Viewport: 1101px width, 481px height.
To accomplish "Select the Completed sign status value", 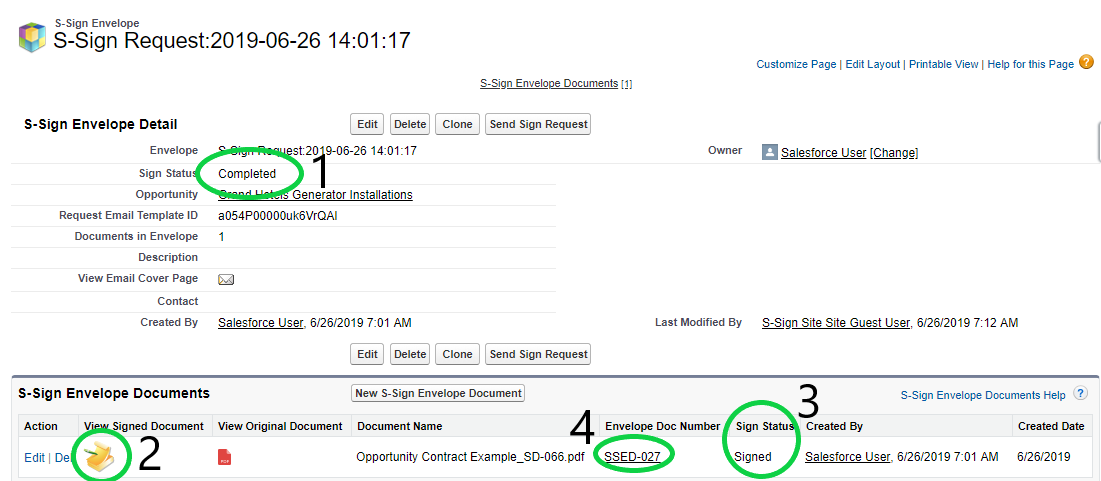I will click(247, 173).
